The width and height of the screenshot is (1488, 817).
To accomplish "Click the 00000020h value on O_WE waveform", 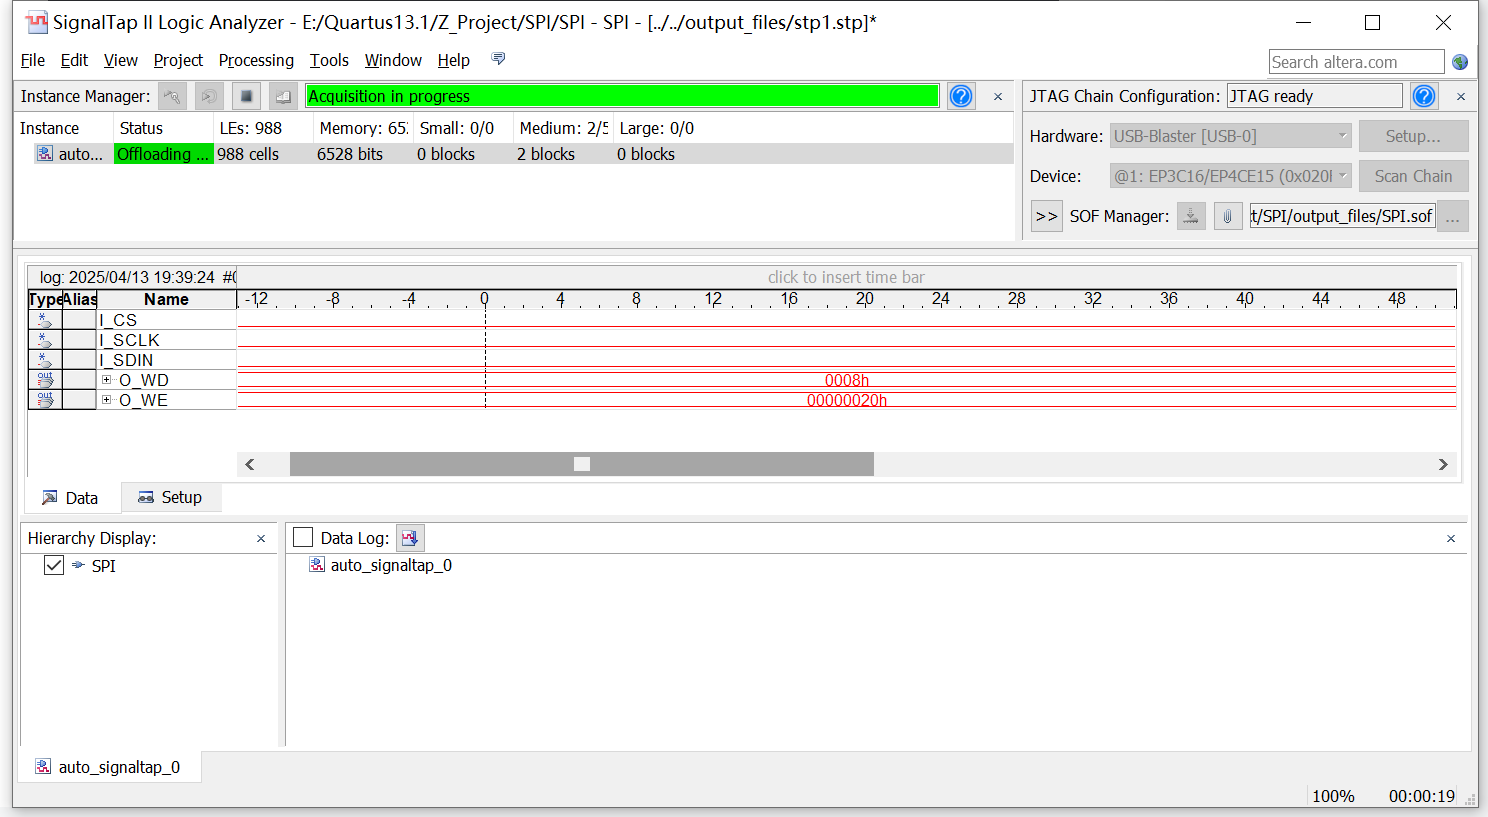I will click(847, 400).
